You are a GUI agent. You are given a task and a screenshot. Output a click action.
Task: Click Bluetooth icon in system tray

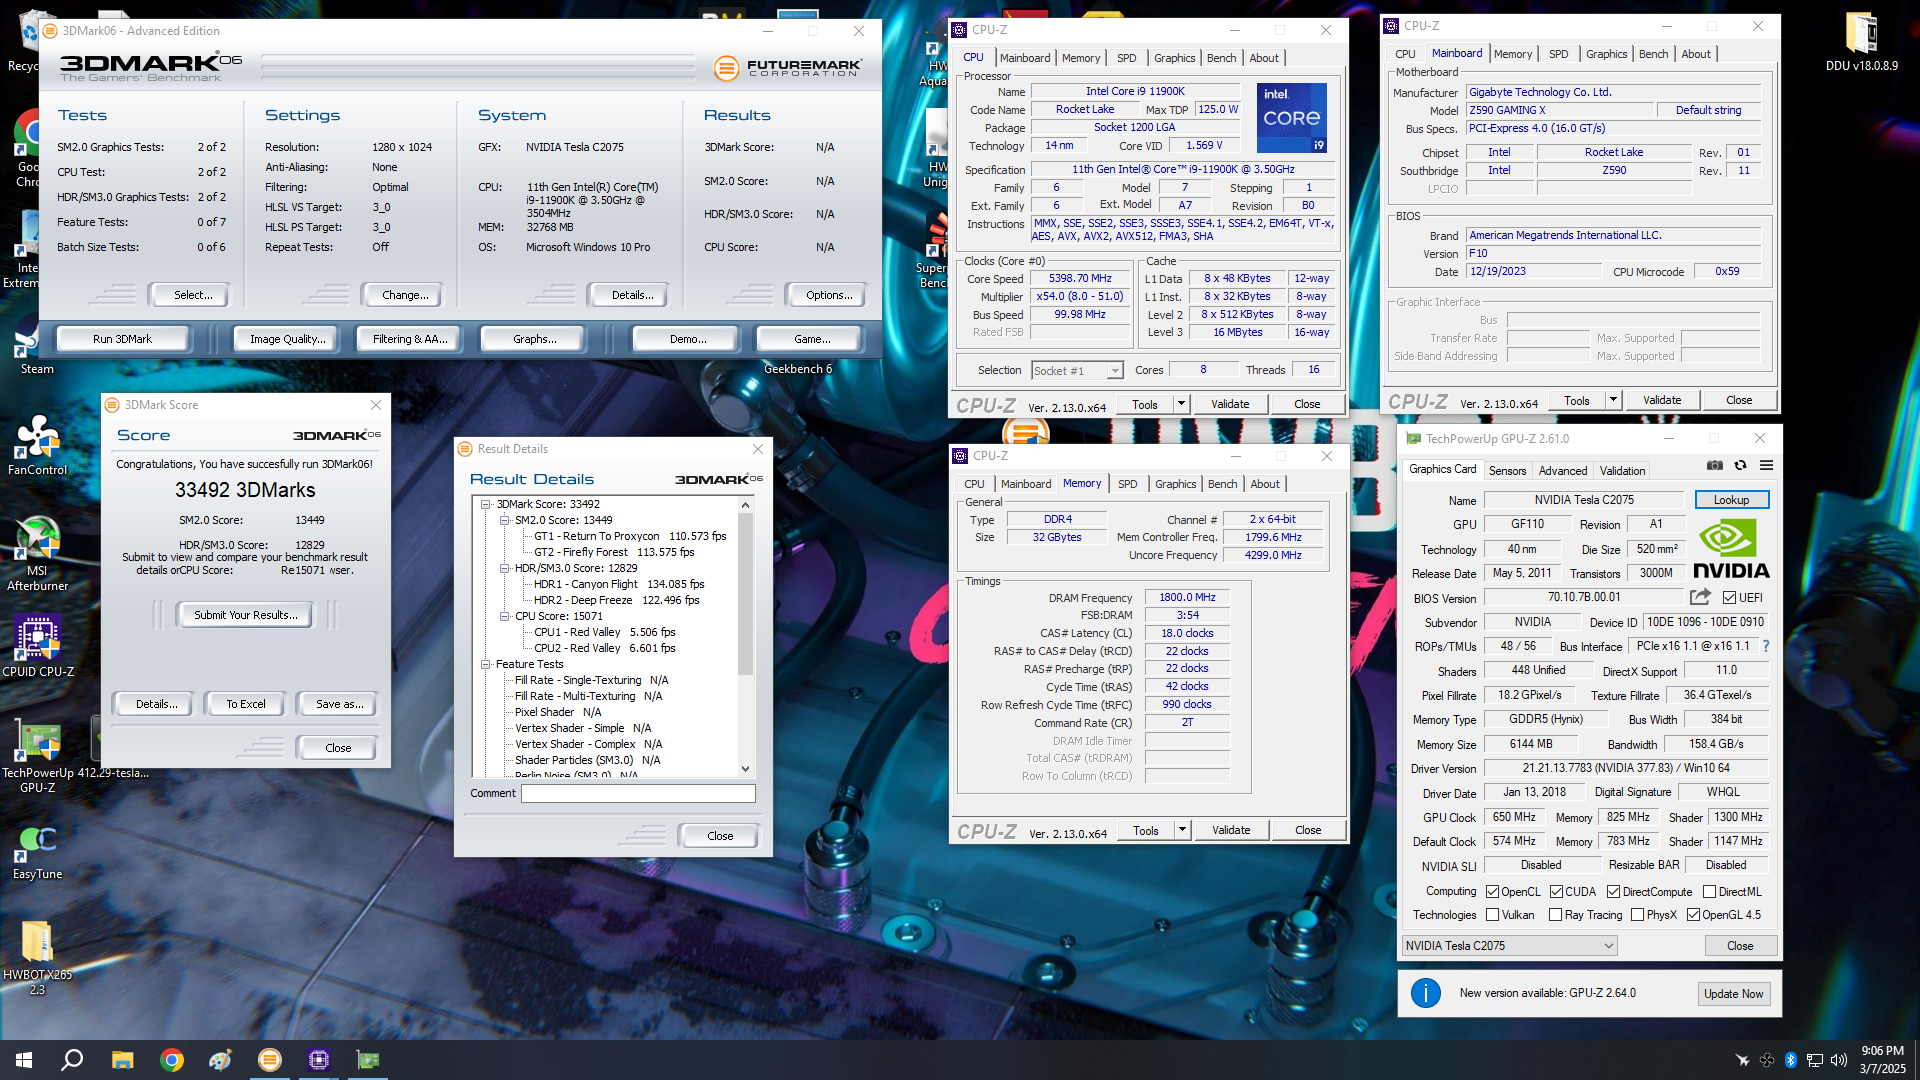click(1791, 1060)
